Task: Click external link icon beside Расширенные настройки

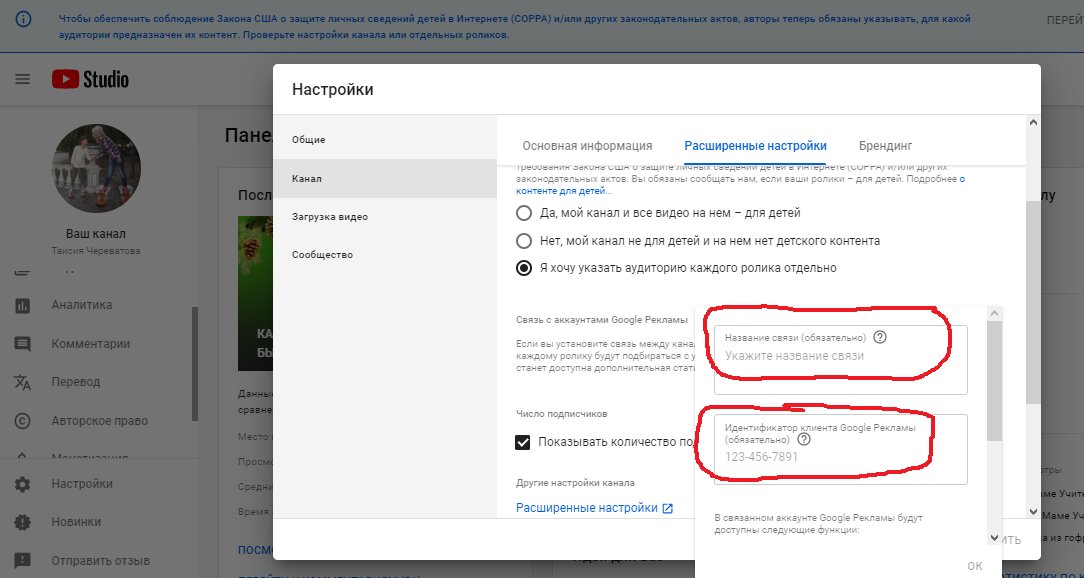Action: [667, 508]
